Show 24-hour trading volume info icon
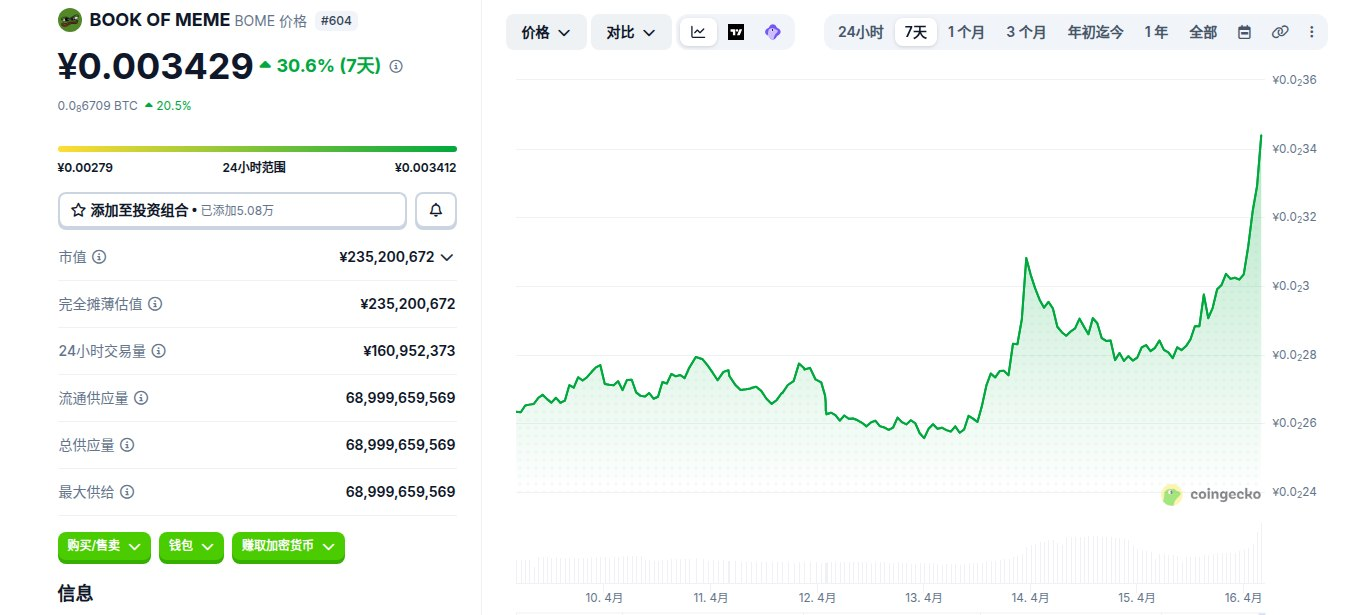The width and height of the screenshot is (1360, 615). pos(159,351)
